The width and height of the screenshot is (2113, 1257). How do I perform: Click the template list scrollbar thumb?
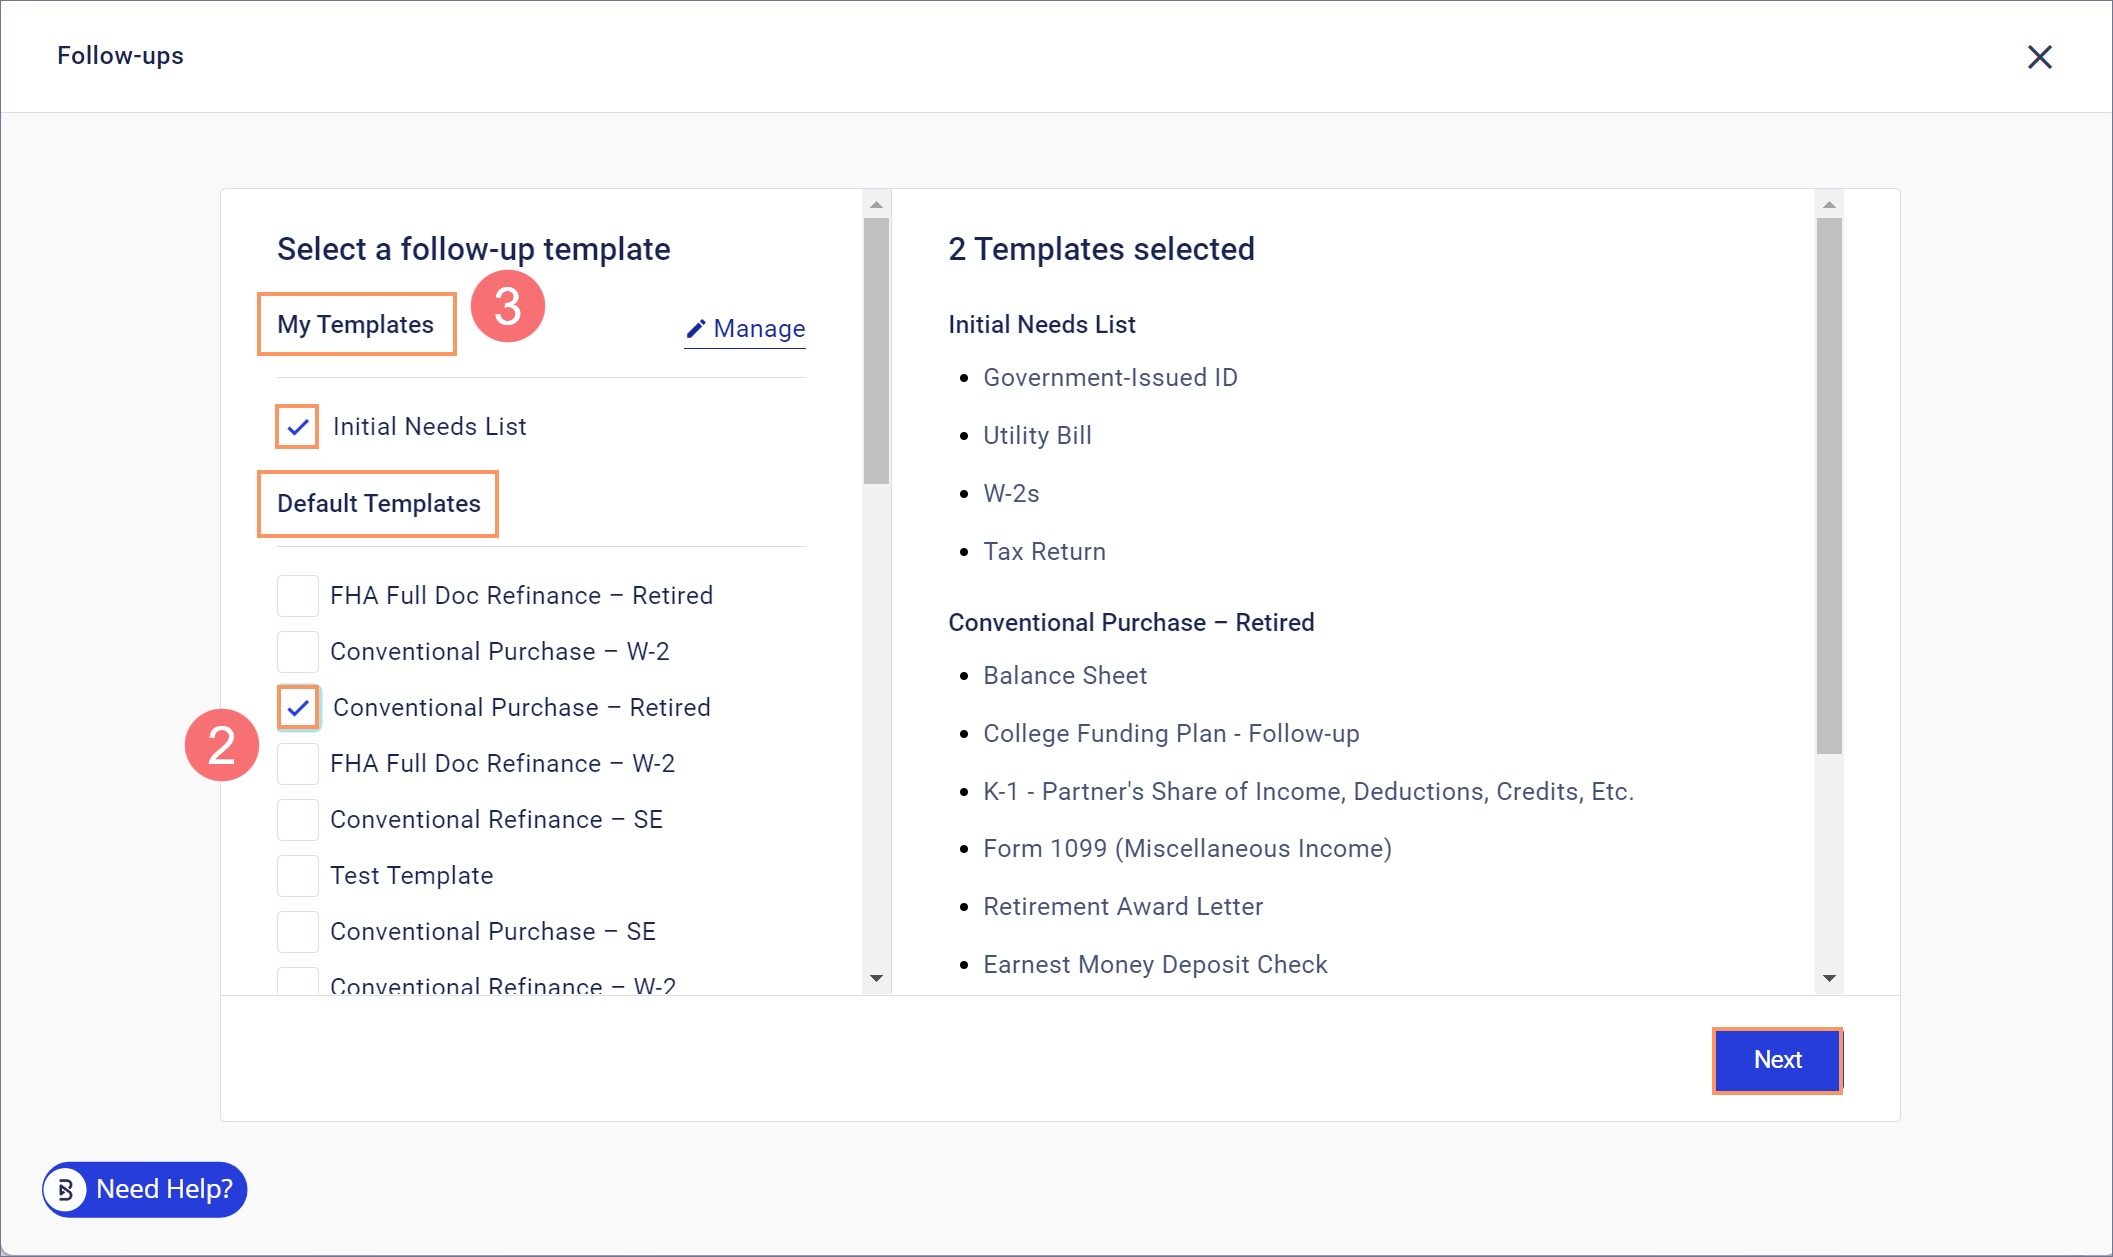[876, 350]
